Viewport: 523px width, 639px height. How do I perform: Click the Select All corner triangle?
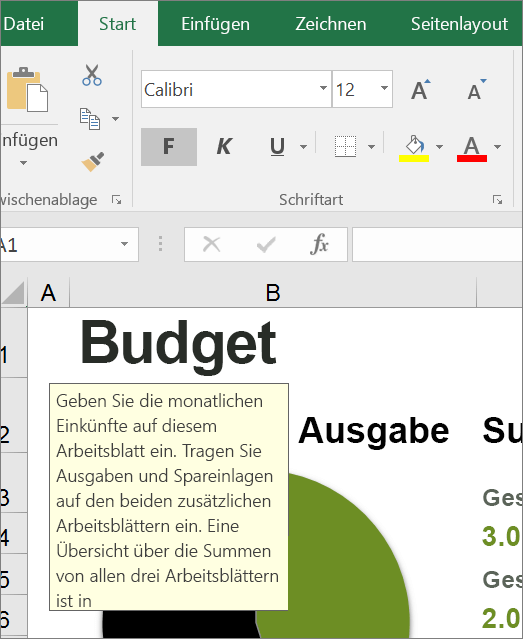tap(13, 293)
